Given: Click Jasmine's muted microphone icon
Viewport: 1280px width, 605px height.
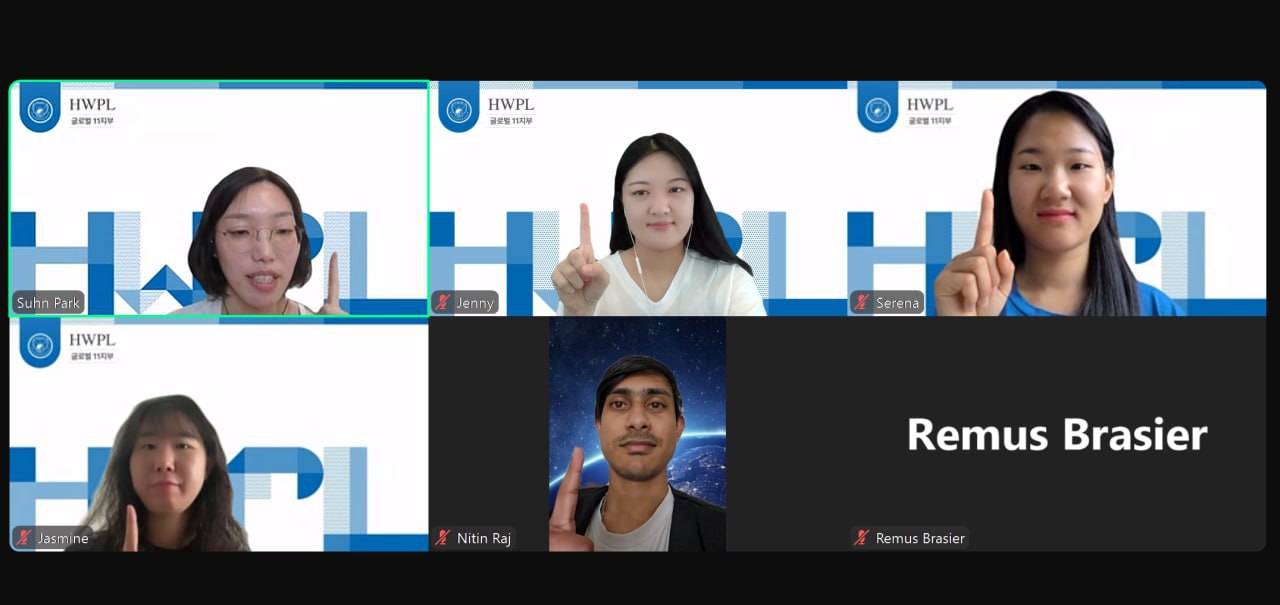Looking at the screenshot, I should pos(24,538).
